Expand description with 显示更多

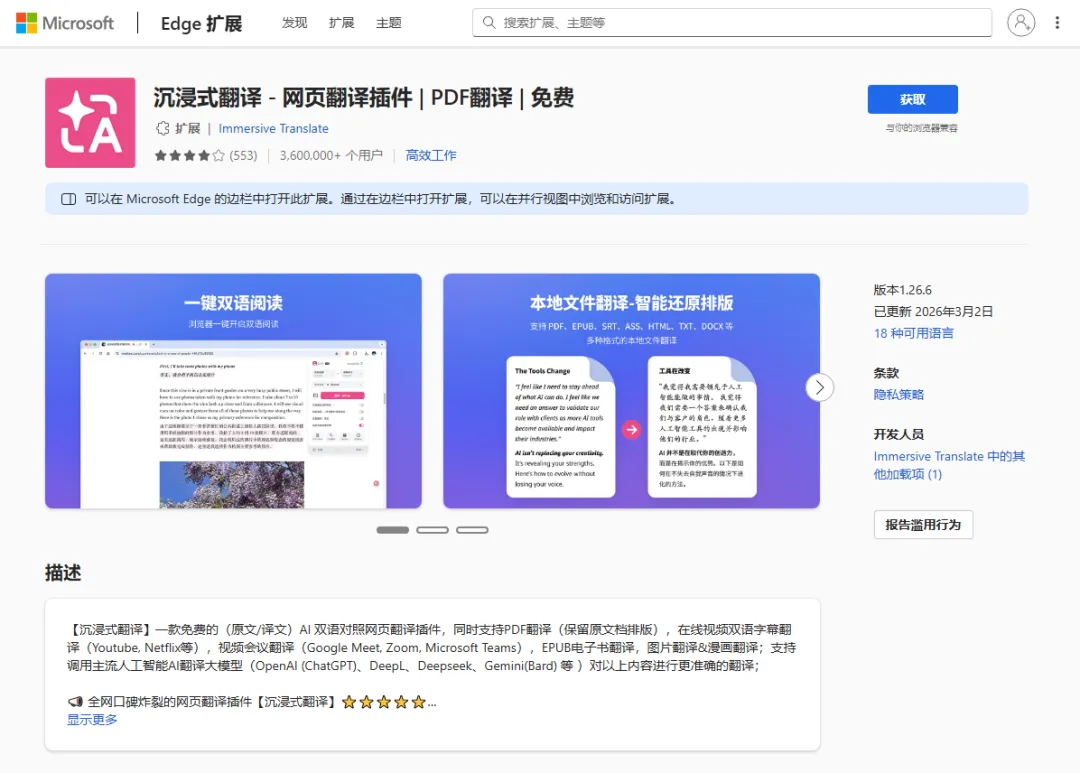(x=92, y=719)
